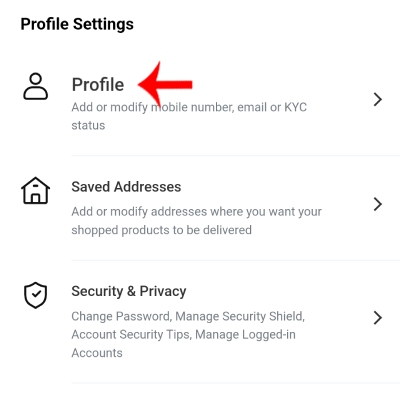Click the 'status' word under Profile
The height and width of the screenshot is (393, 400).
point(88,126)
